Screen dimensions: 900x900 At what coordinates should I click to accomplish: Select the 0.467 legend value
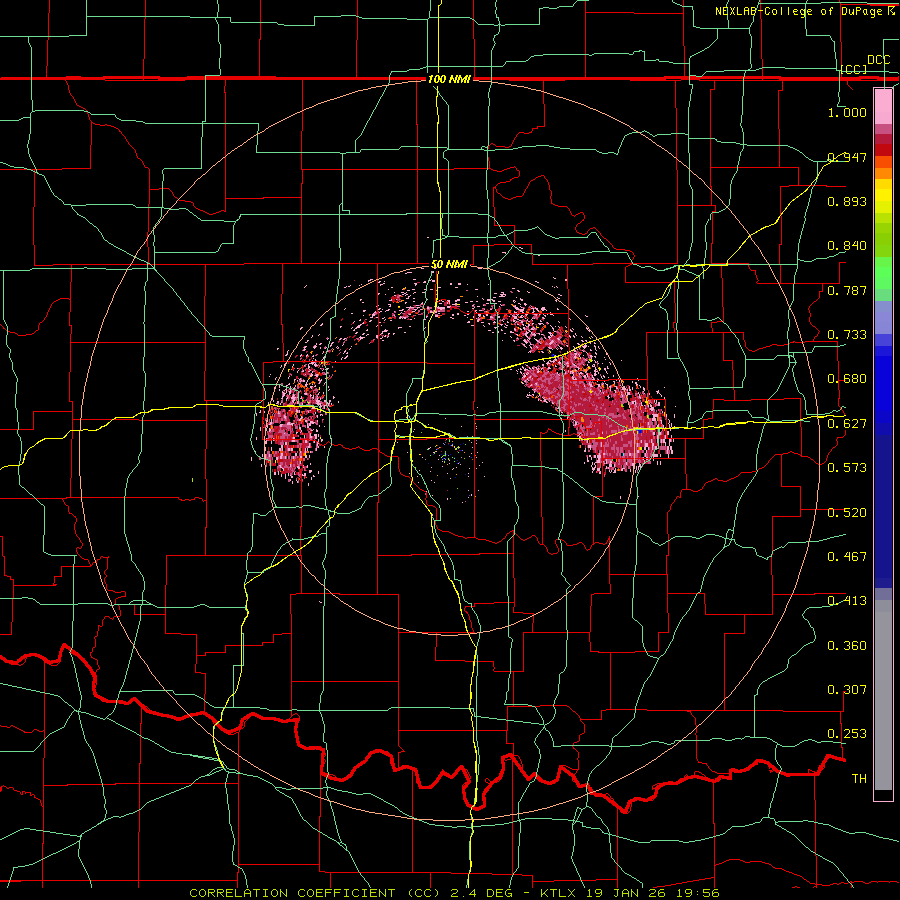point(847,557)
